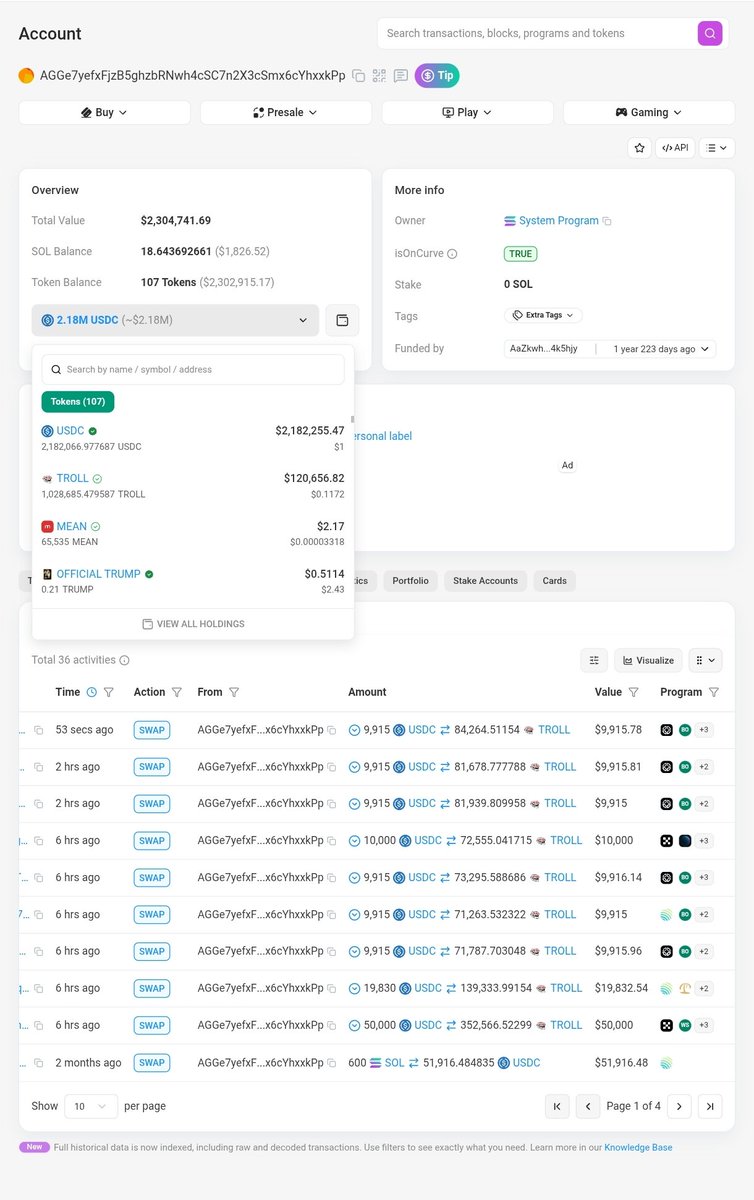Image resolution: width=754 pixels, height=1200 pixels.
Task: Expand amount details in $10,000 row
Action: 354,841
